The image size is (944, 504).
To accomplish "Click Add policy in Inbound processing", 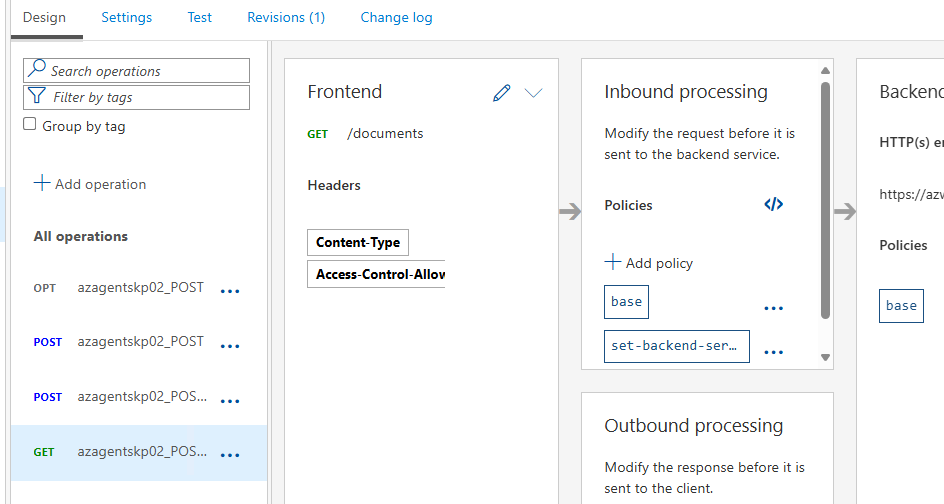I will tap(649, 263).
